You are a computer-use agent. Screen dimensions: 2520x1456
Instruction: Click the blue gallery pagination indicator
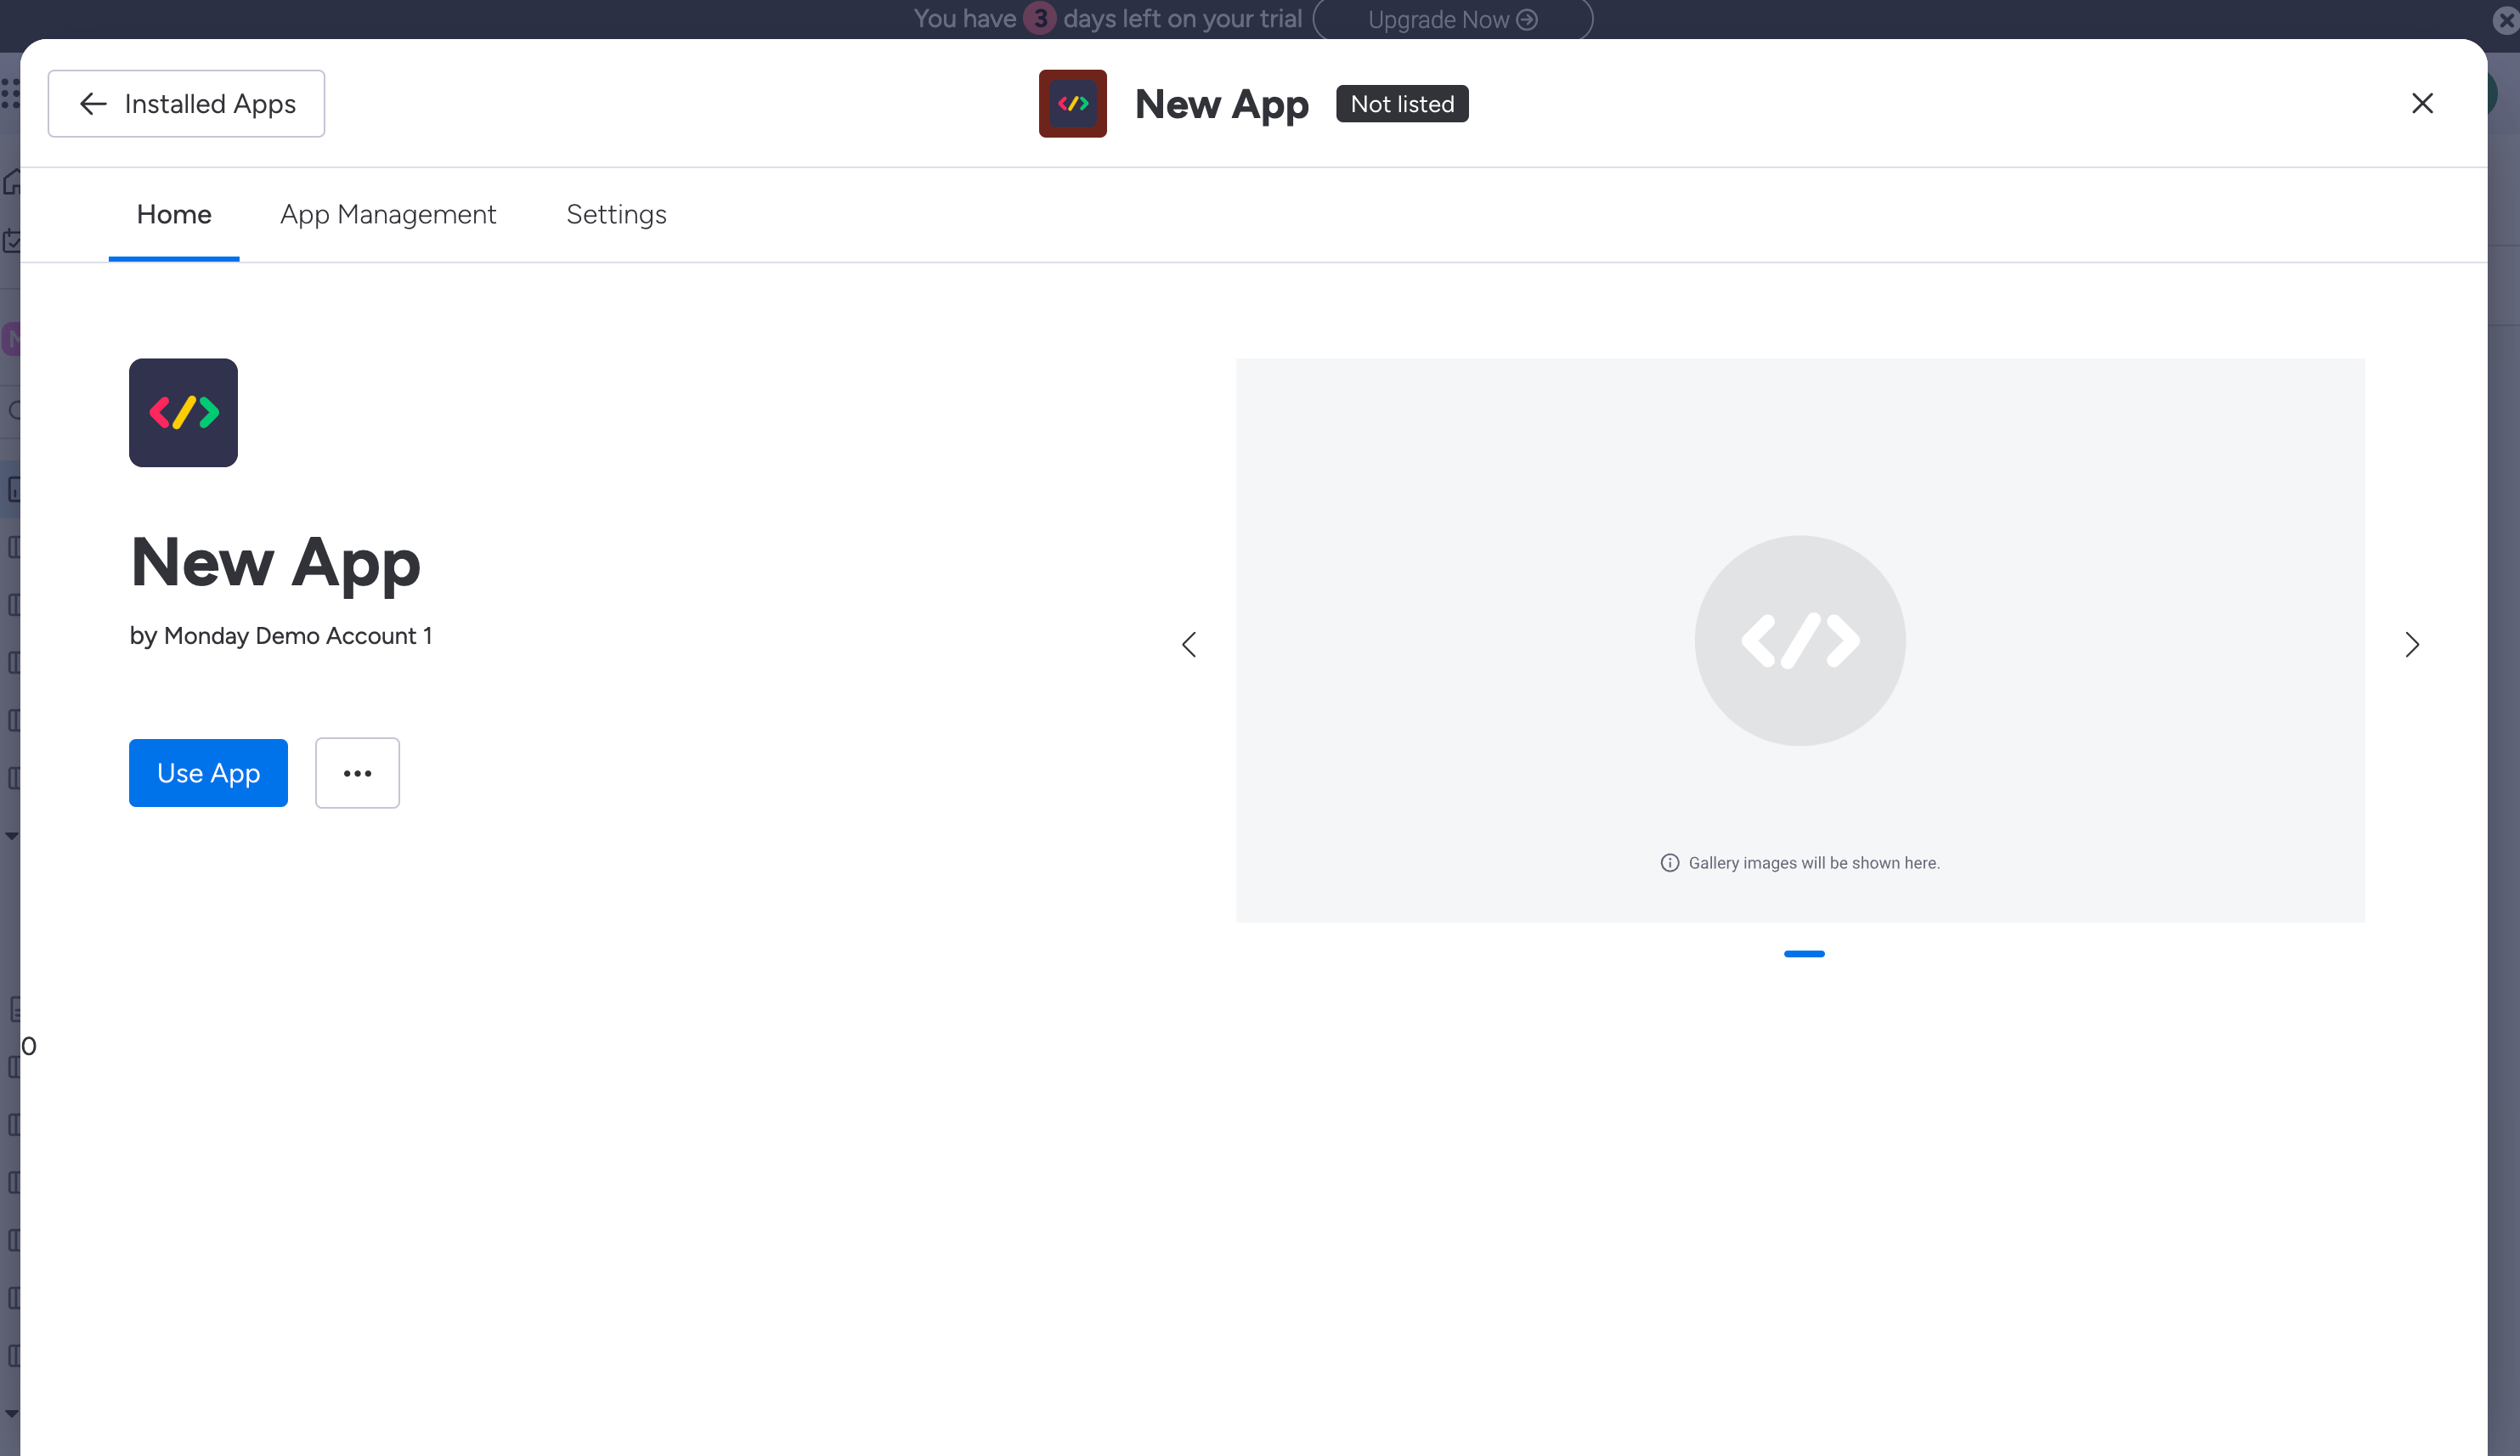click(1803, 953)
